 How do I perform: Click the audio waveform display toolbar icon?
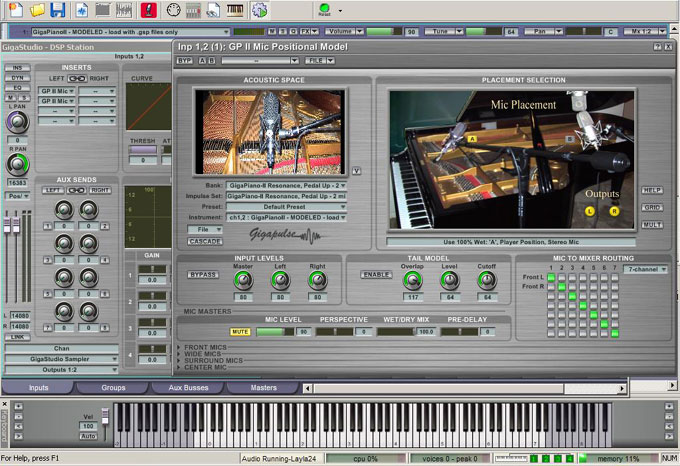point(124,10)
